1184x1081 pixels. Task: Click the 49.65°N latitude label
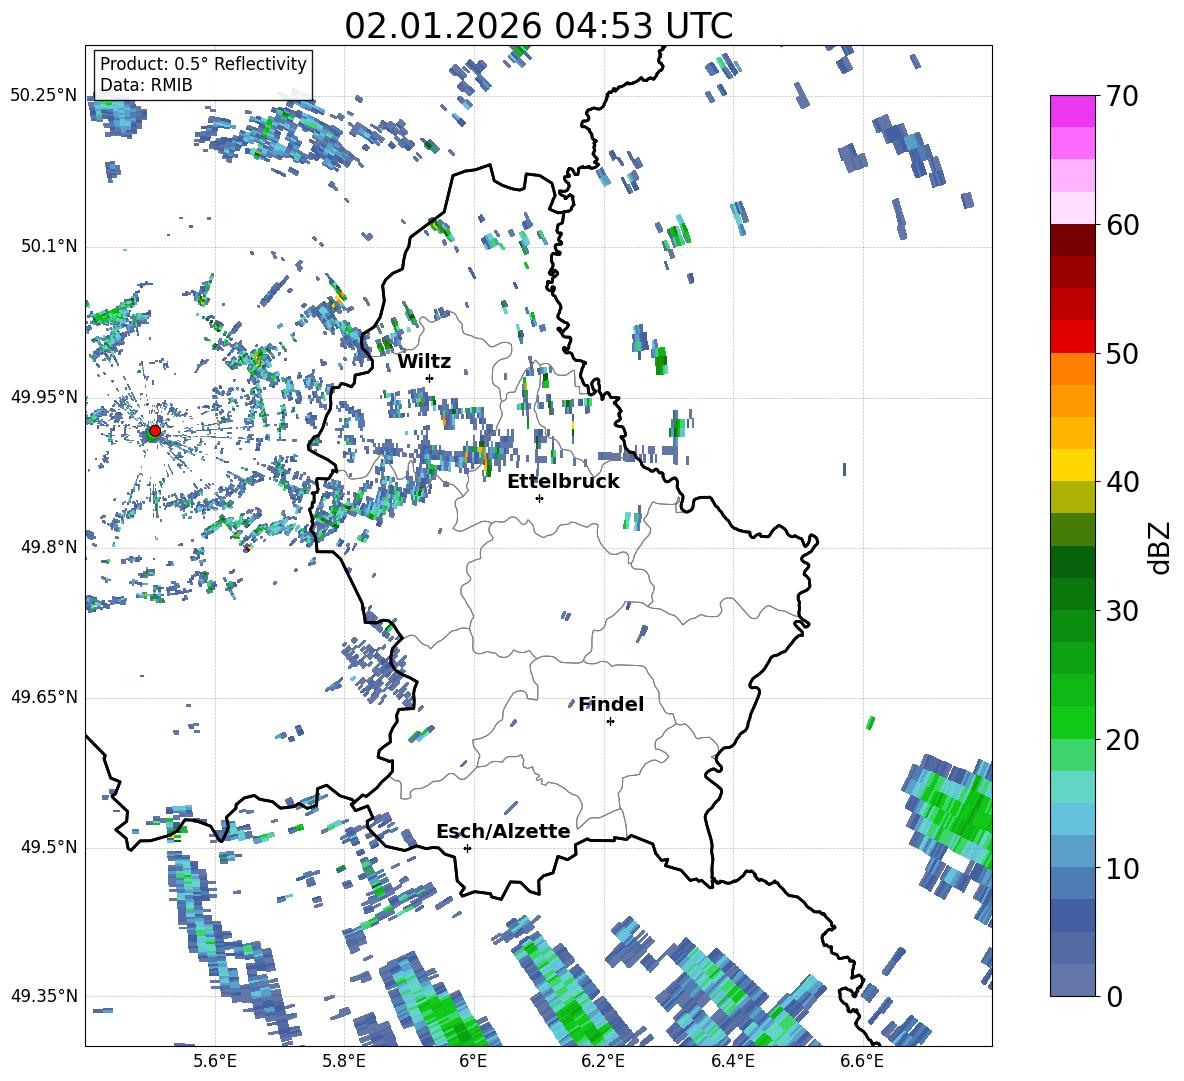coord(44,697)
